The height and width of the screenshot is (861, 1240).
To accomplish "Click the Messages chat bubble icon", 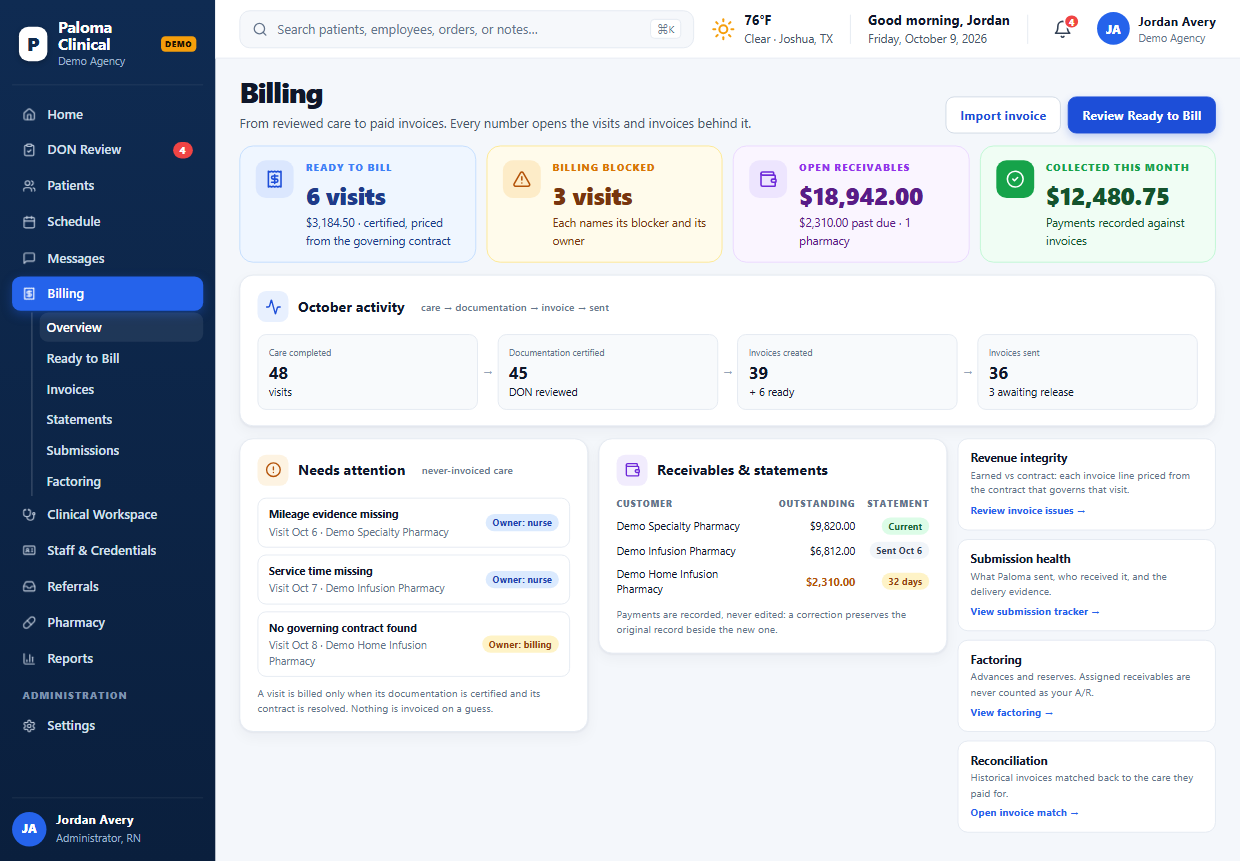I will coord(29,258).
